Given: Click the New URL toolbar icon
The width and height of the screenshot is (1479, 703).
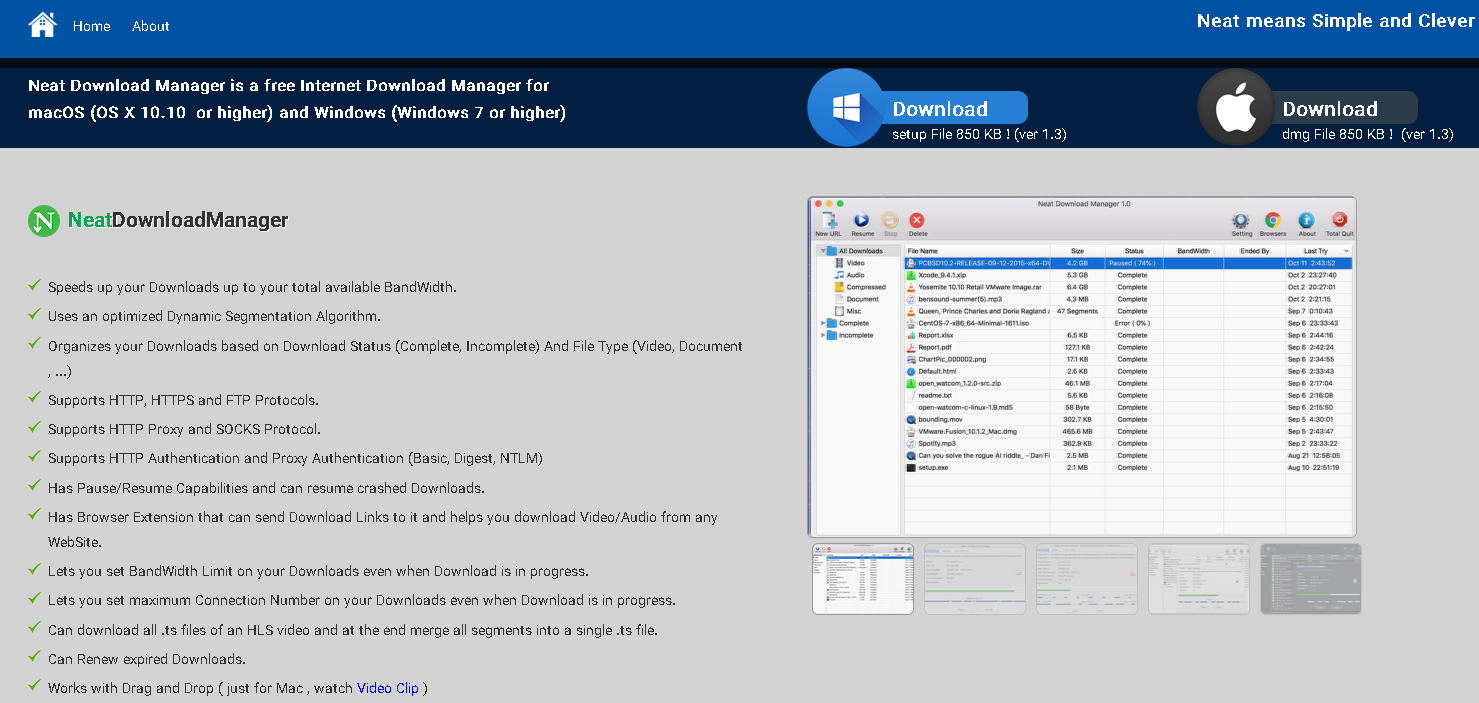Looking at the screenshot, I should click(828, 222).
